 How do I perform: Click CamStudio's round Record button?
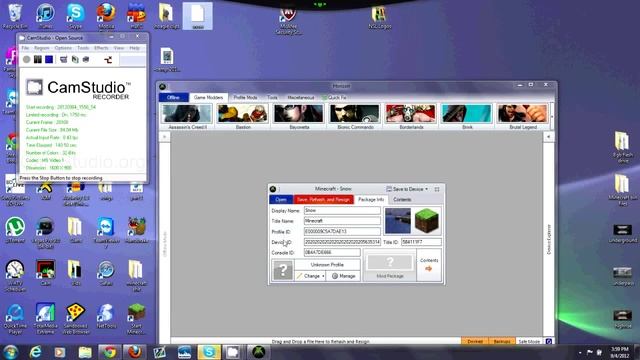27,60
